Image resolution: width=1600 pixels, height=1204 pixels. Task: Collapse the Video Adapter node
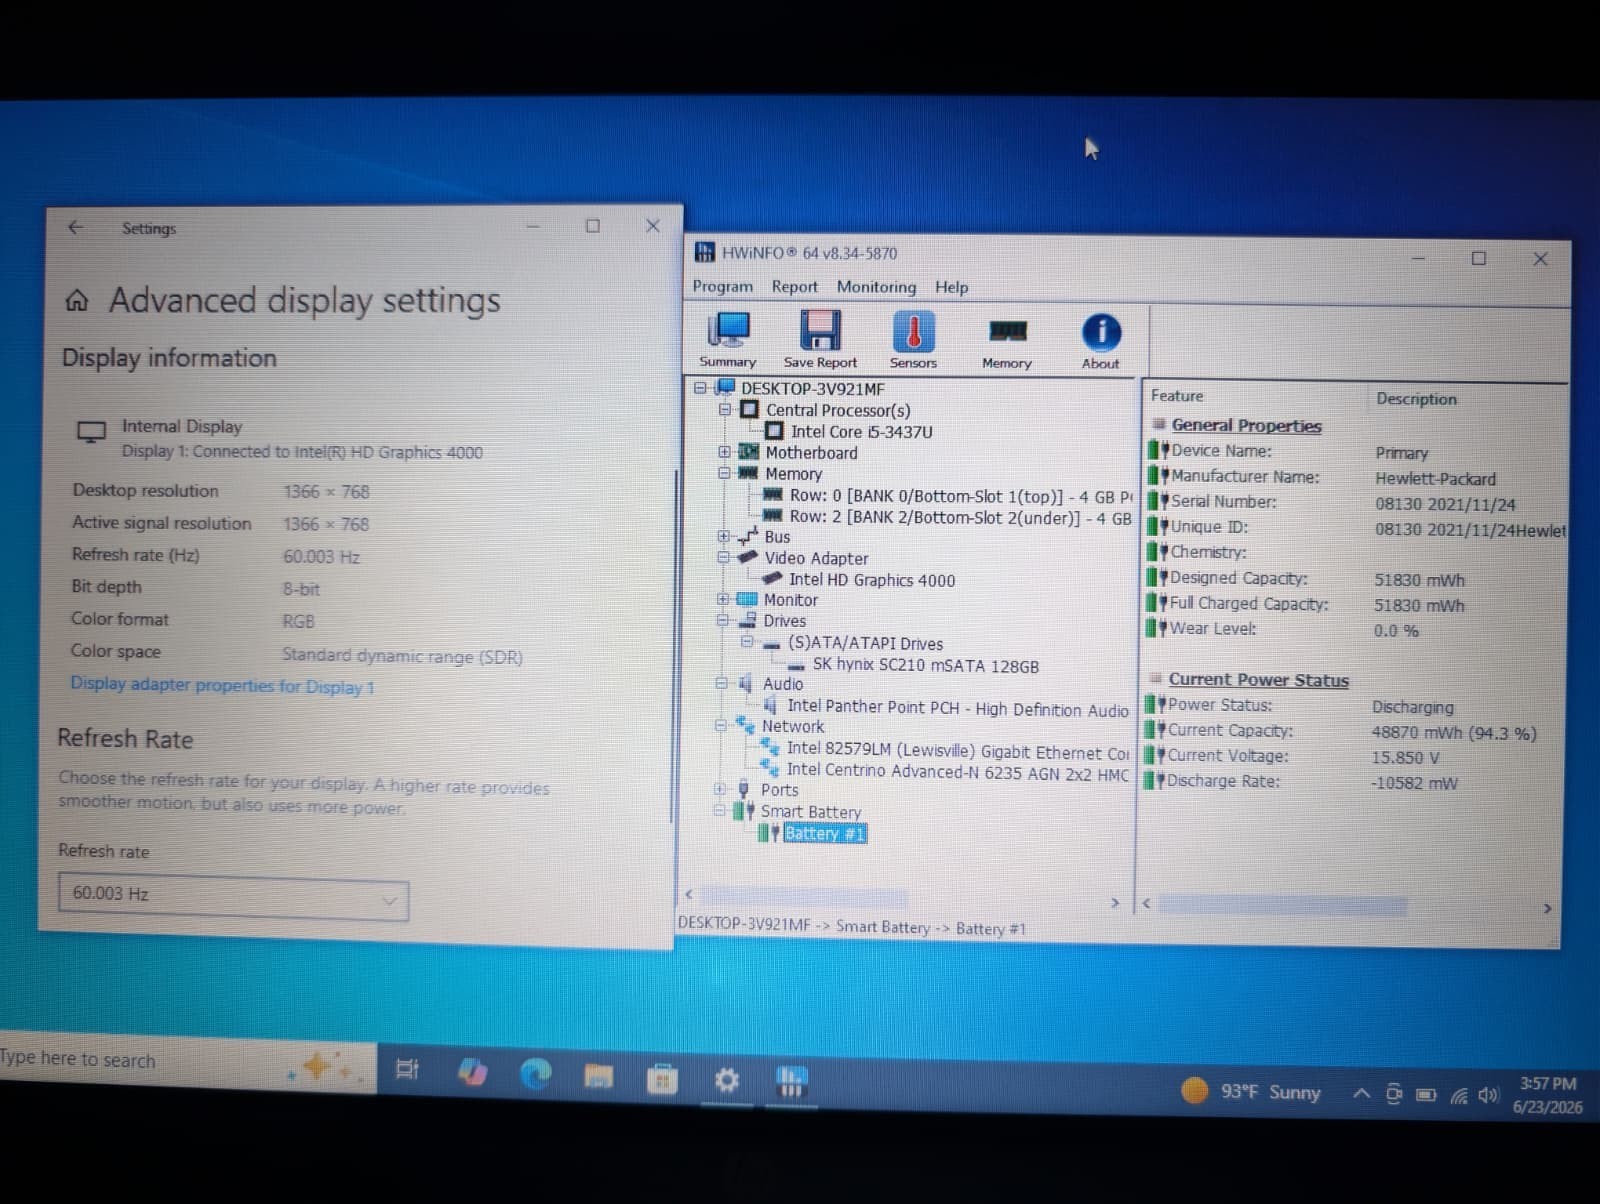723,557
